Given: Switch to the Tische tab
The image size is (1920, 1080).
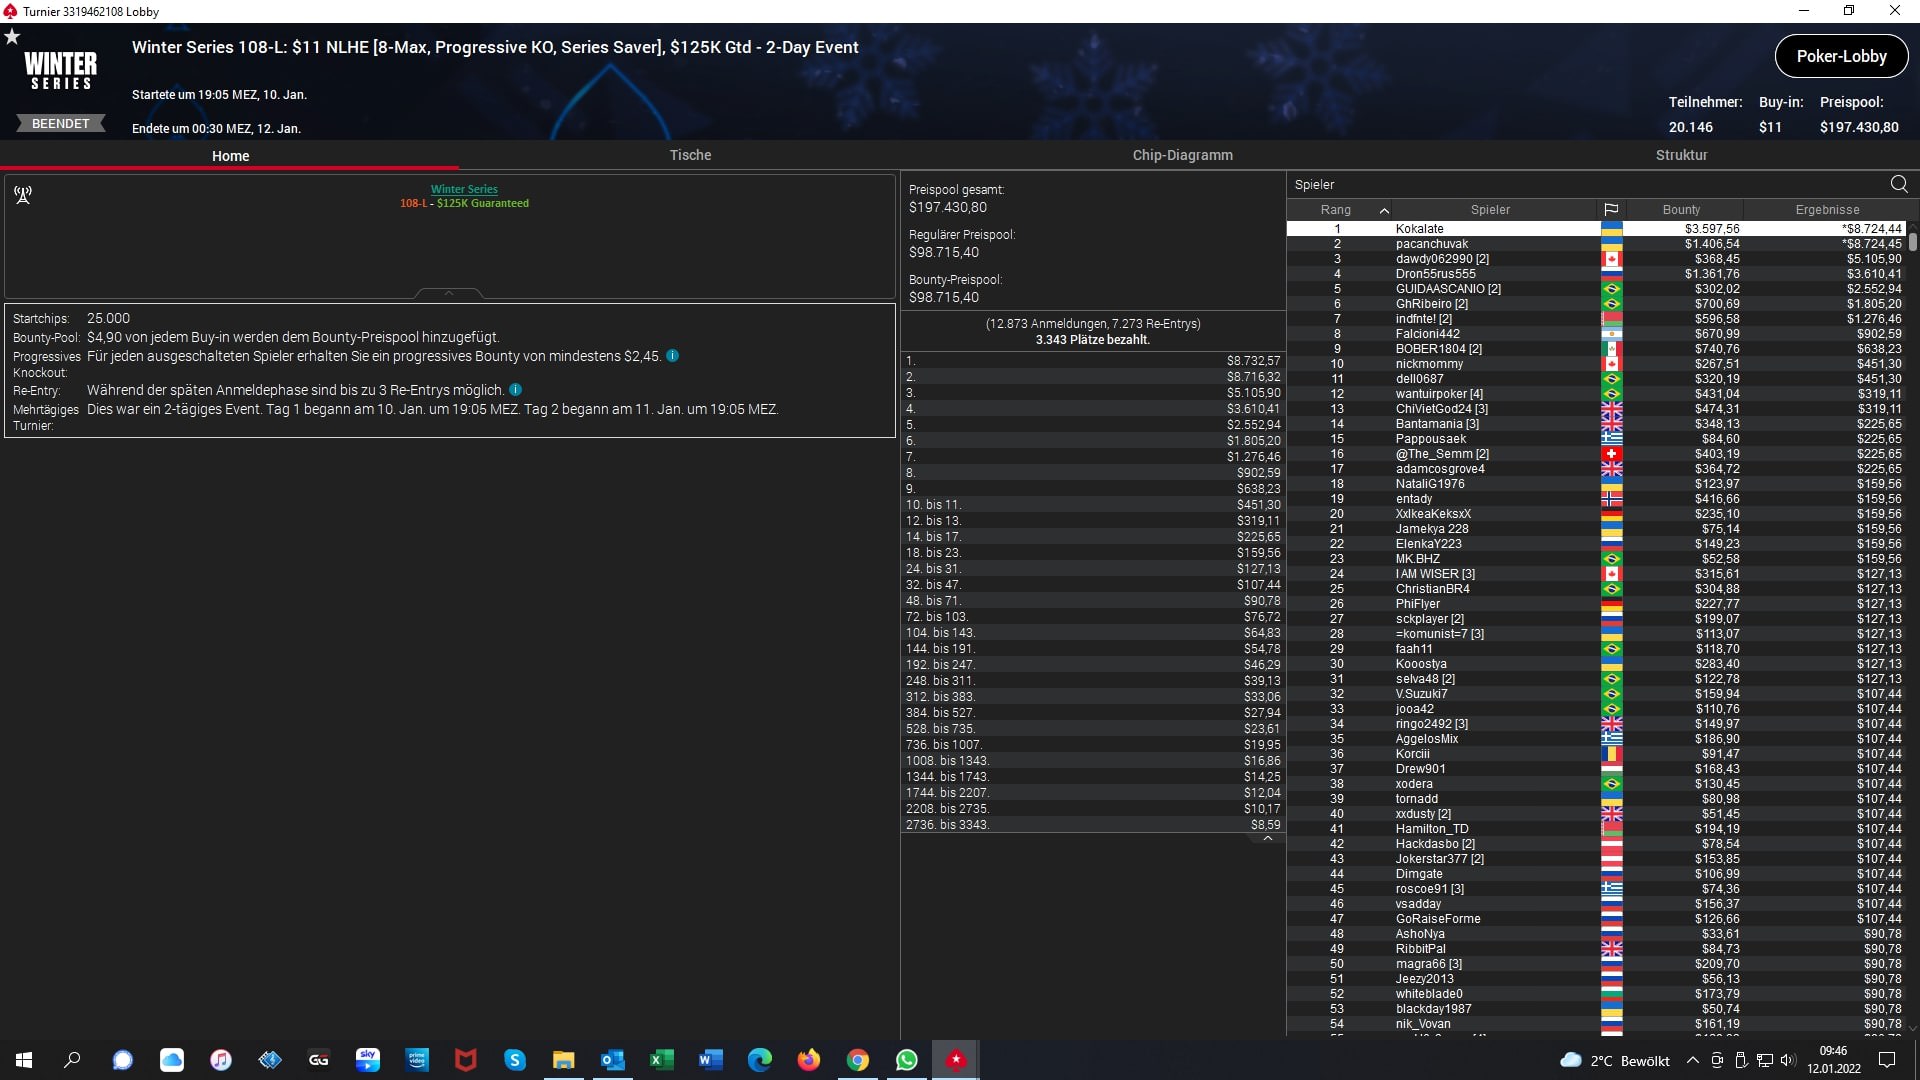Looking at the screenshot, I should tap(690, 155).
